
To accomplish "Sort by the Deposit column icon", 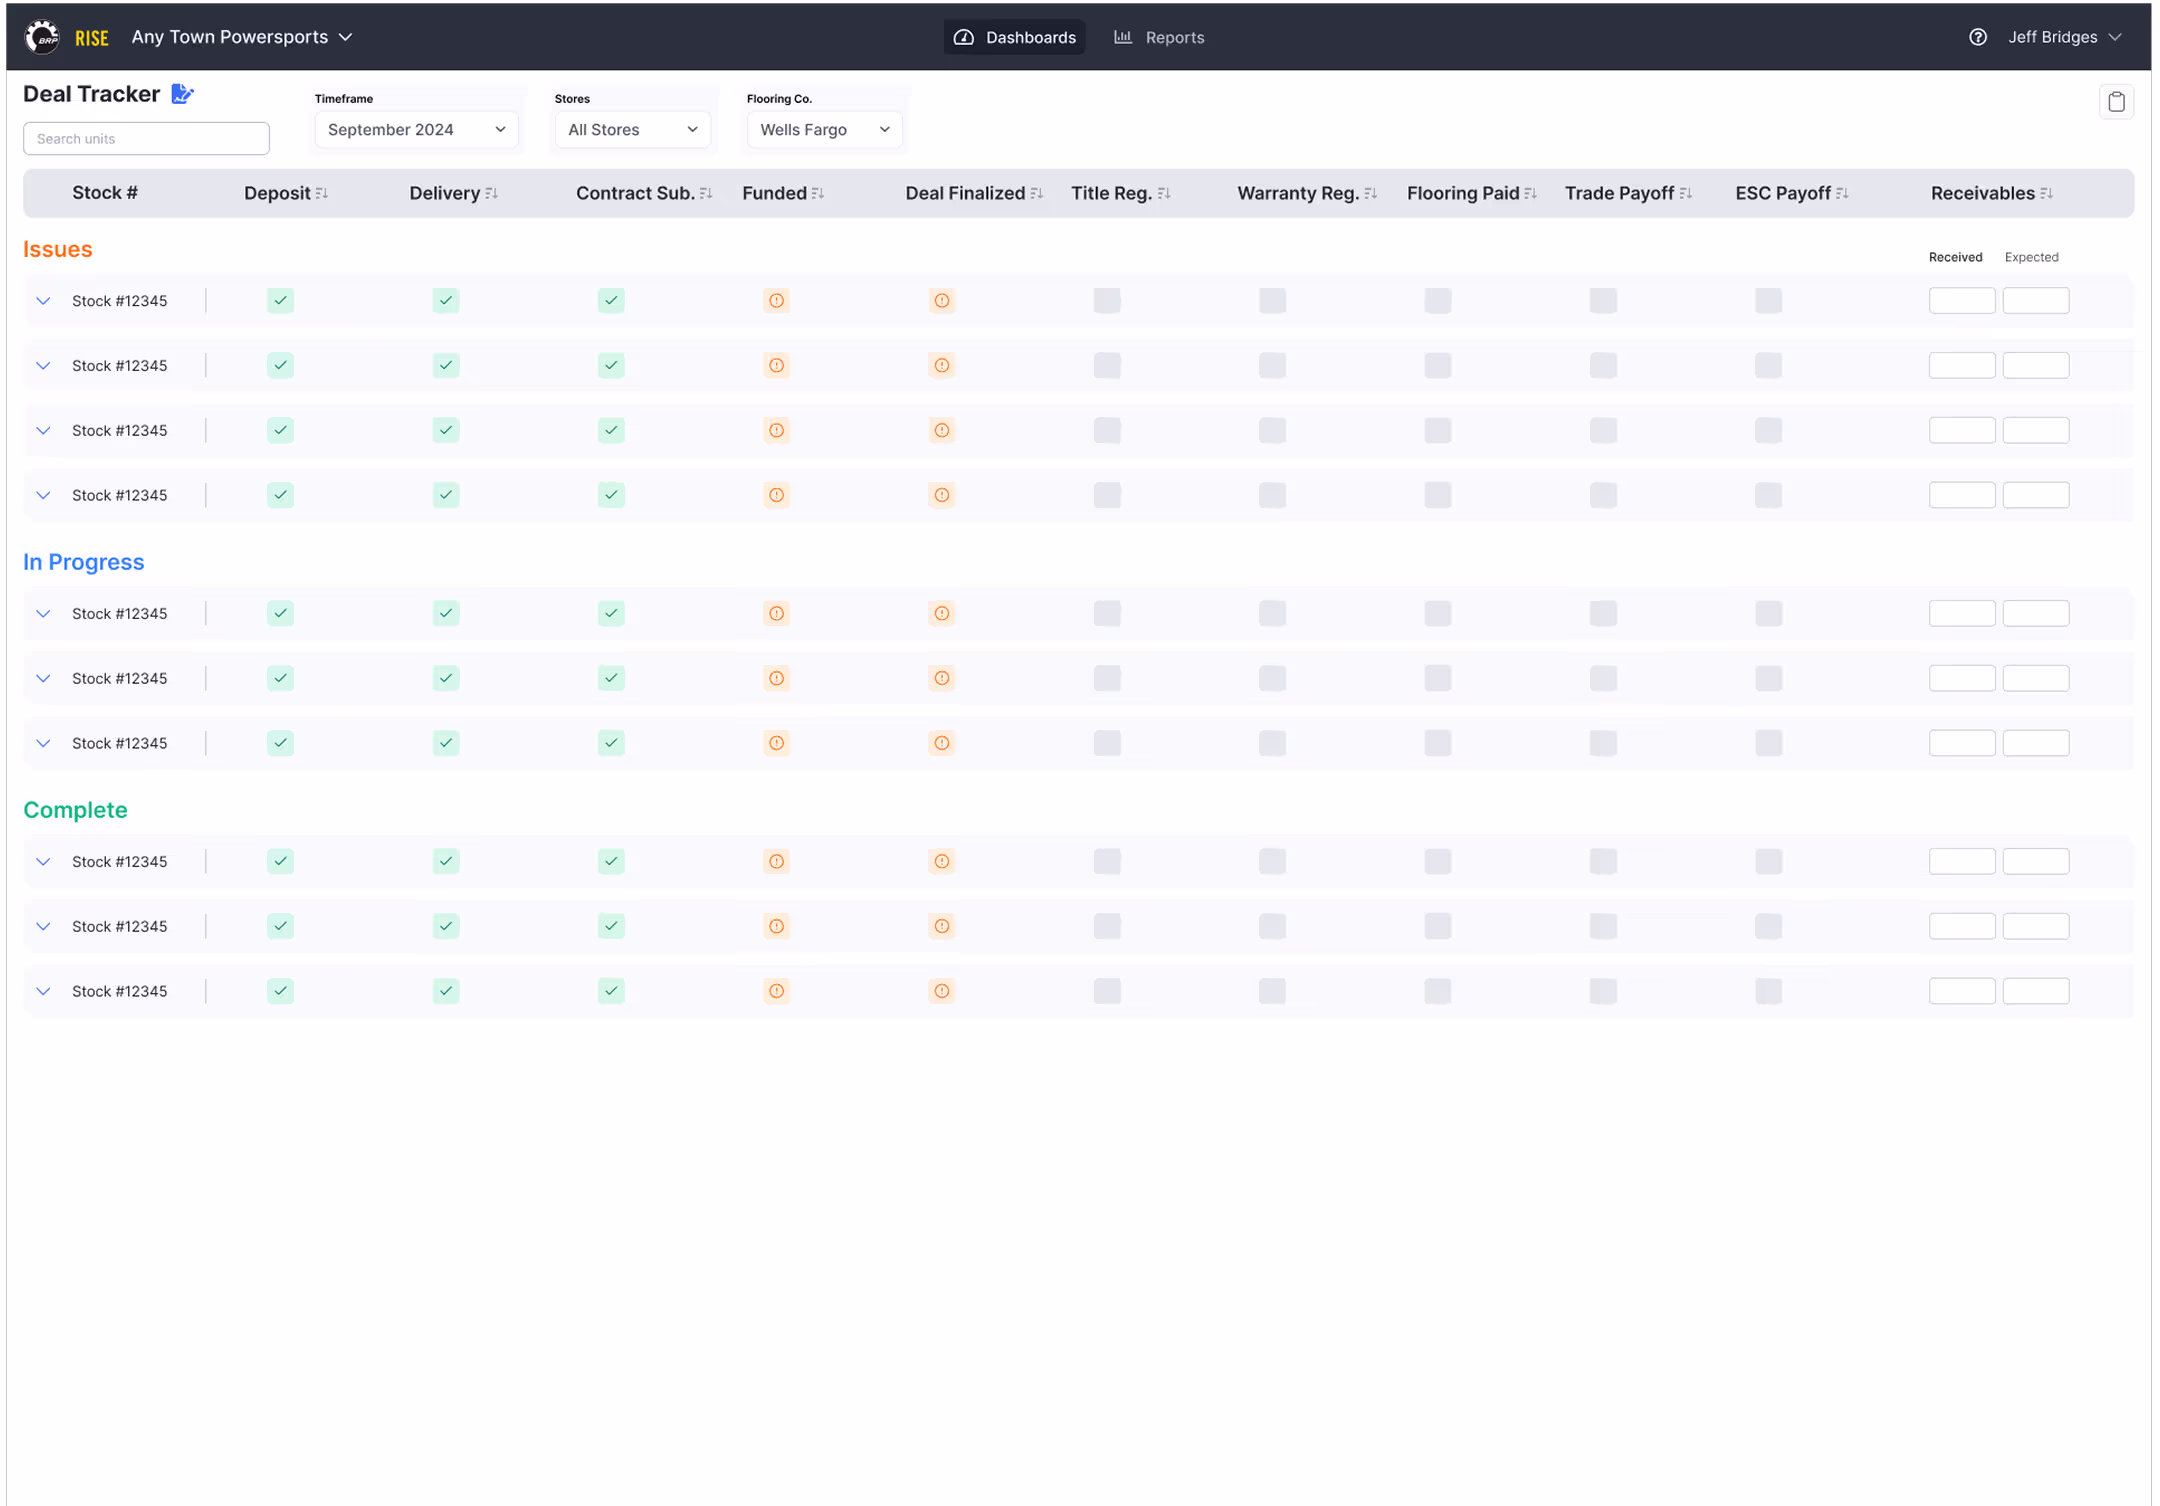I will [322, 194].
